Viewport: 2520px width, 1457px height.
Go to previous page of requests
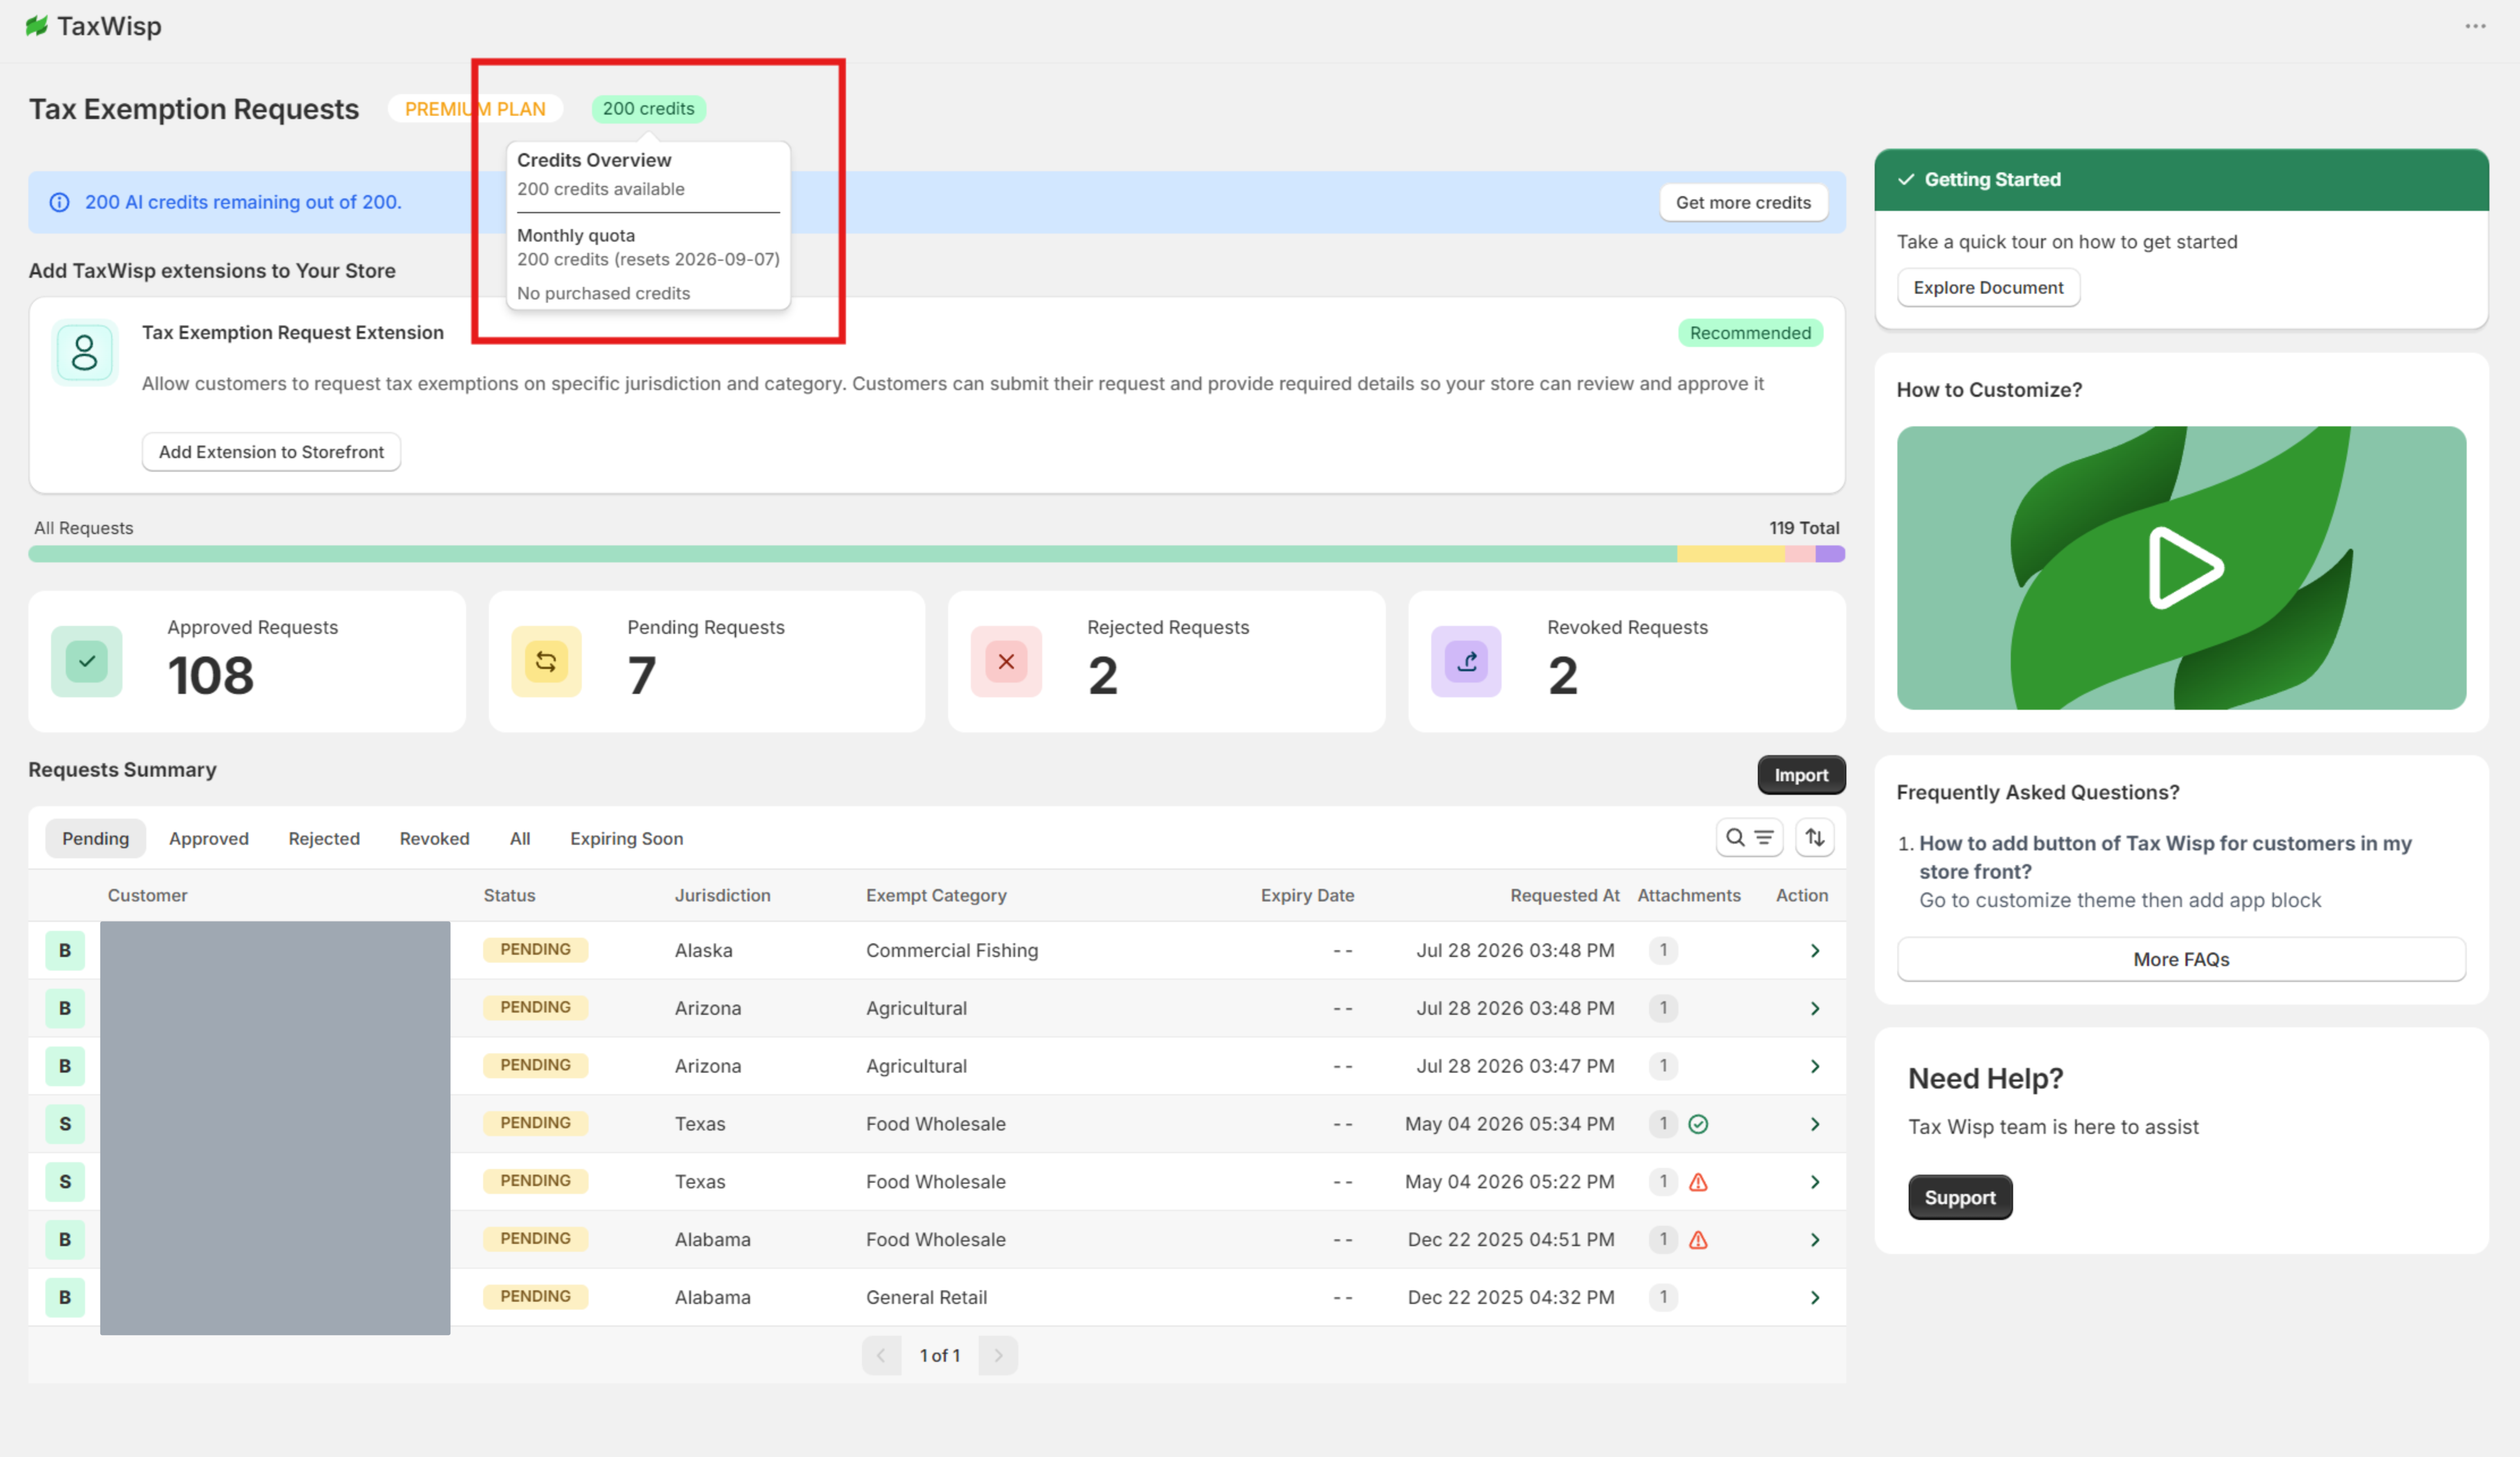(x=881, y=1355)
